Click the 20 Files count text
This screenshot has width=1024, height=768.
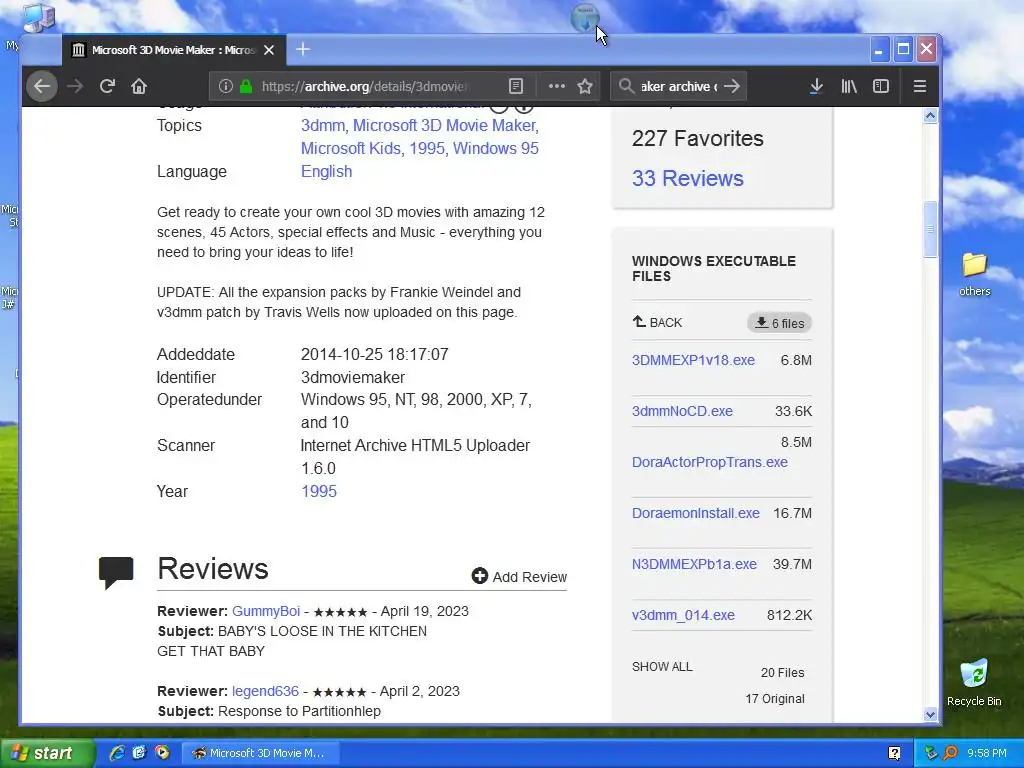(x=782, y=673)
